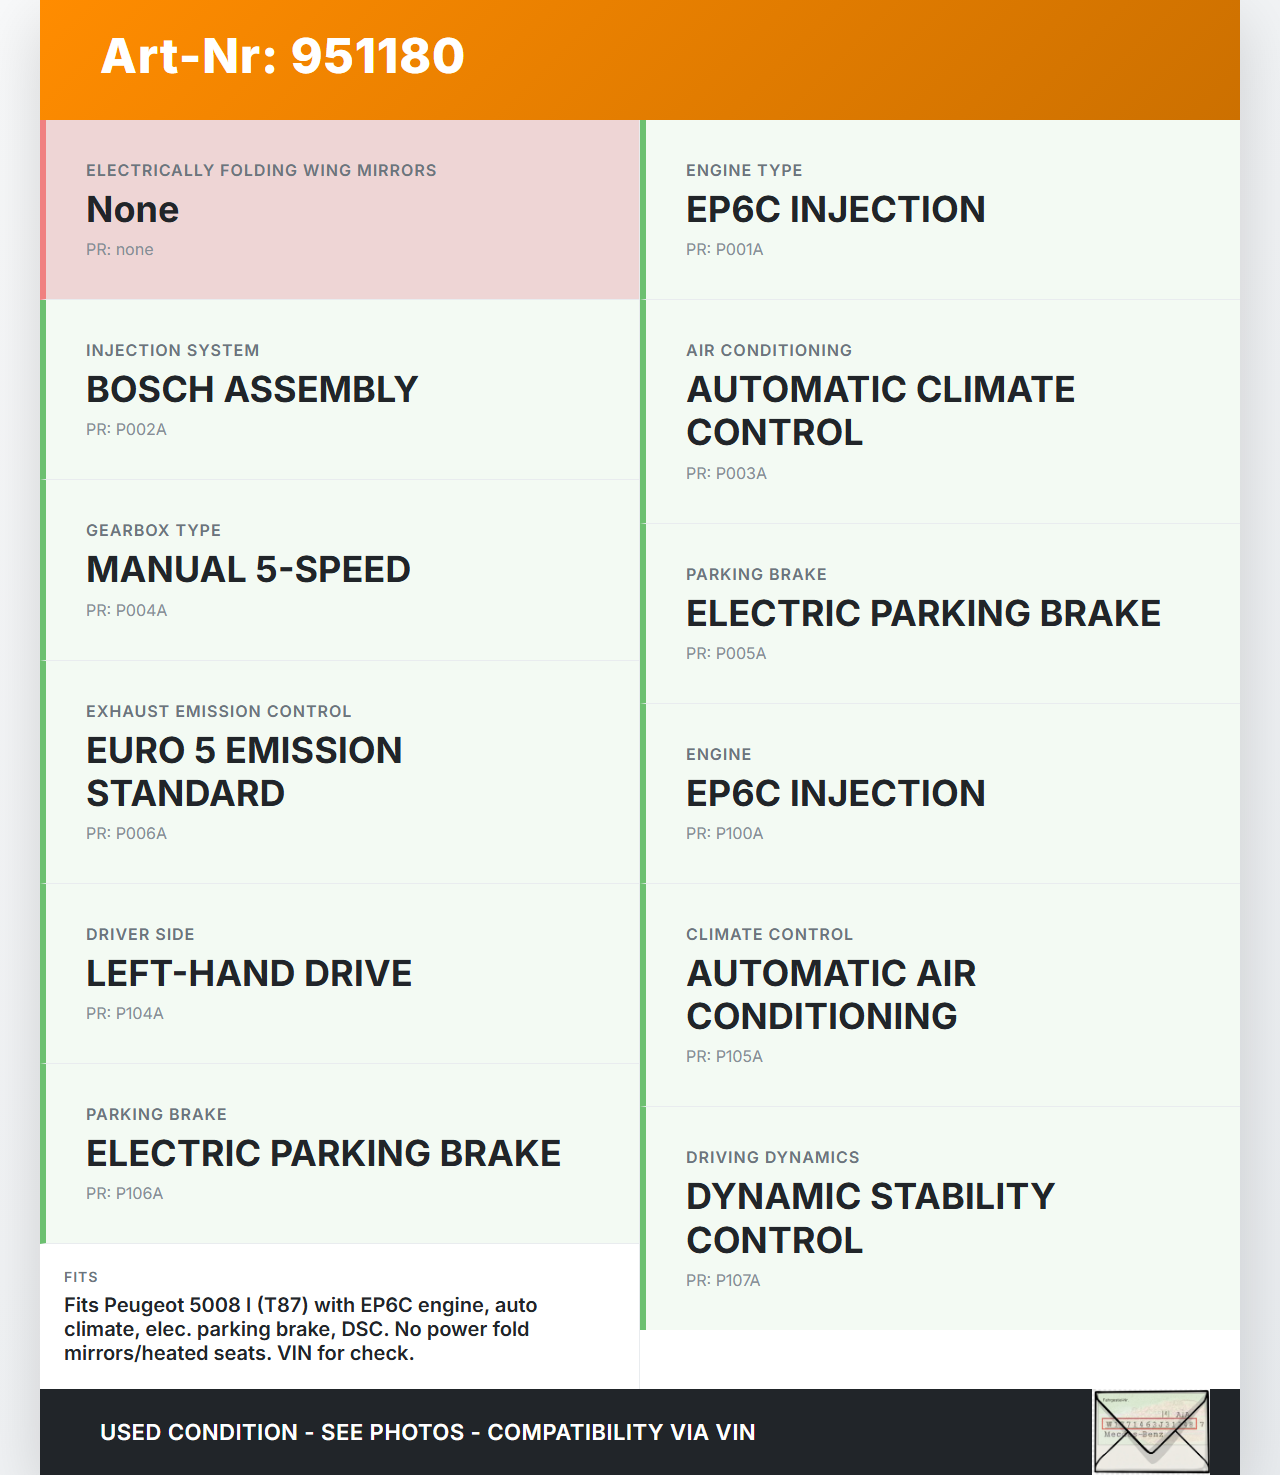Click the Electrically Folding Wing Mirrors card
Screen dimensions: 1280x1476
(x=342, y=210)
